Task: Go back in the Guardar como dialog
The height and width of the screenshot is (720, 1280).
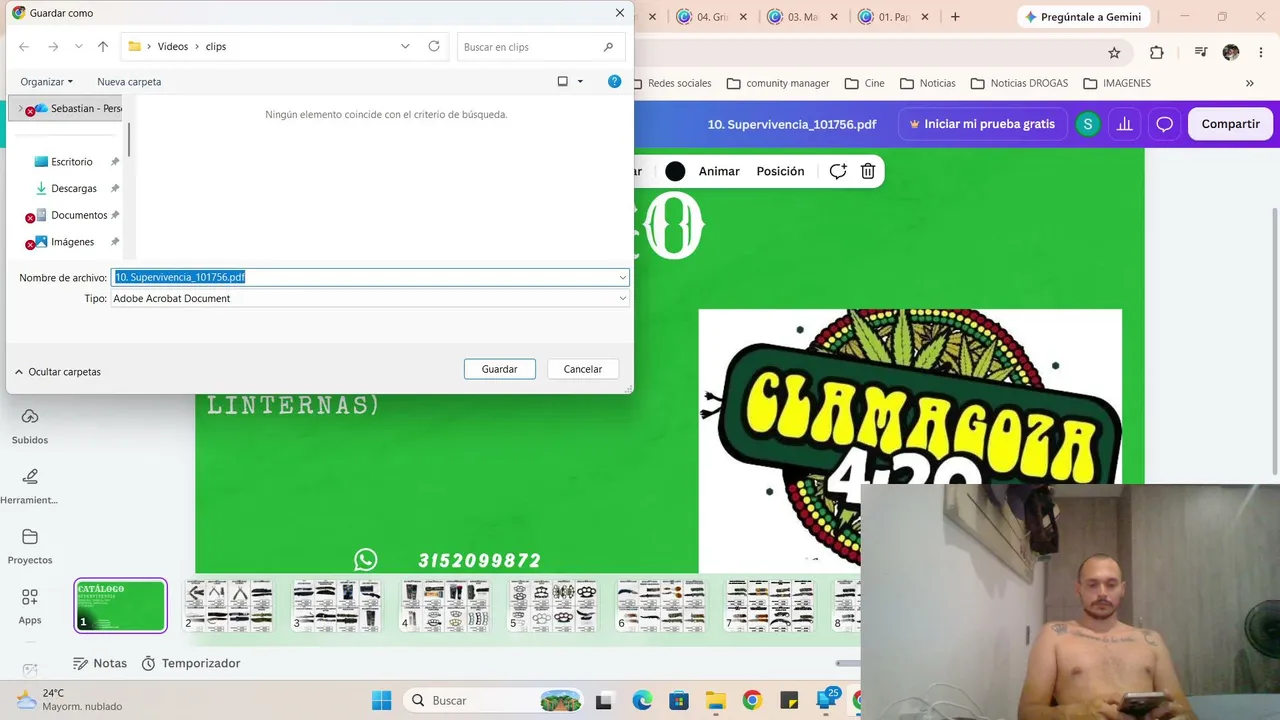Action: coord(24,47)
